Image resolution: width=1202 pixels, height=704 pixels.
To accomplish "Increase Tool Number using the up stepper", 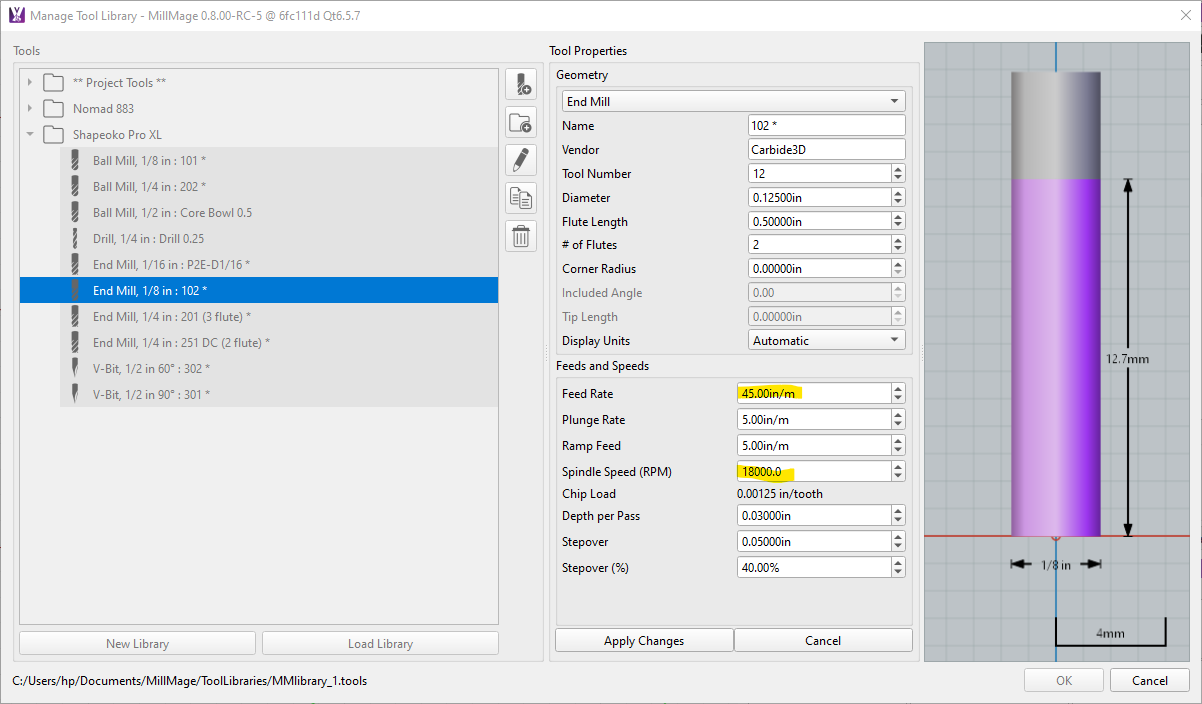I will click(x=897, y=168).
